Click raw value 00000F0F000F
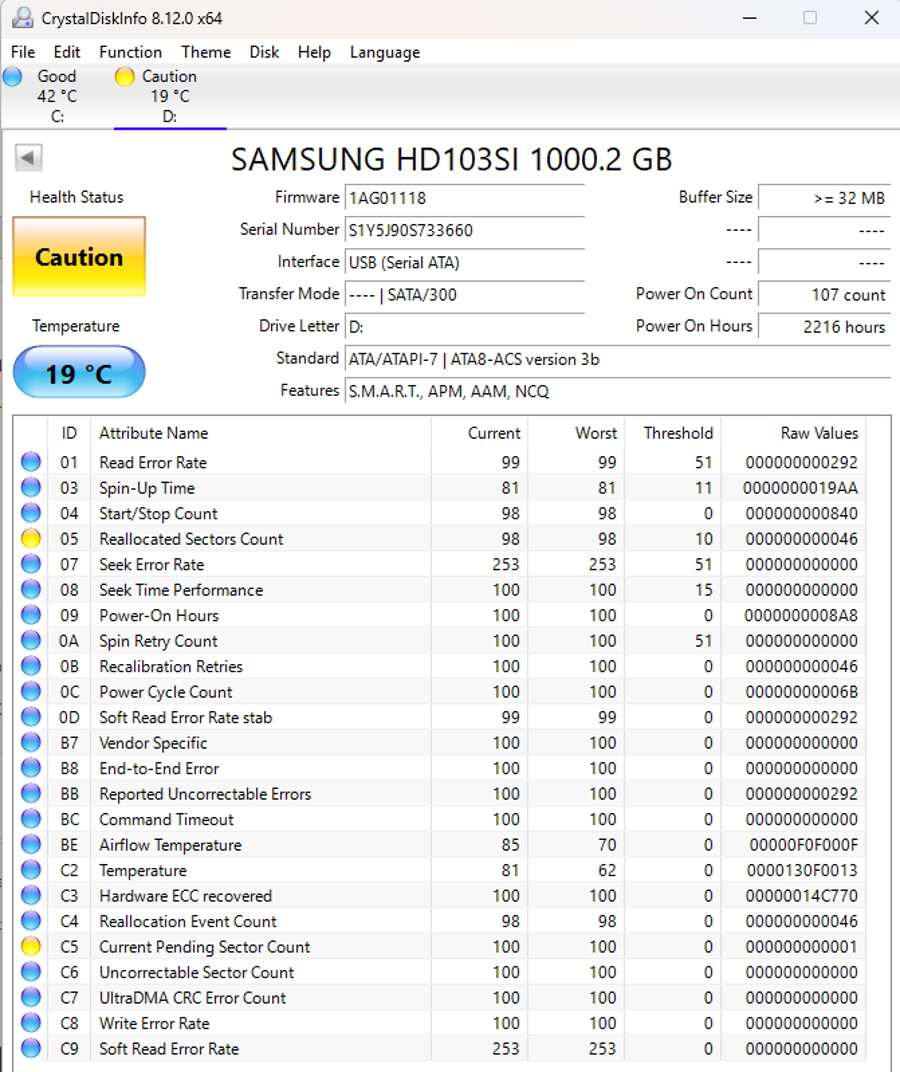Image resolution: width=900 pixels, height=1072 pixels. tap(804, 845)
